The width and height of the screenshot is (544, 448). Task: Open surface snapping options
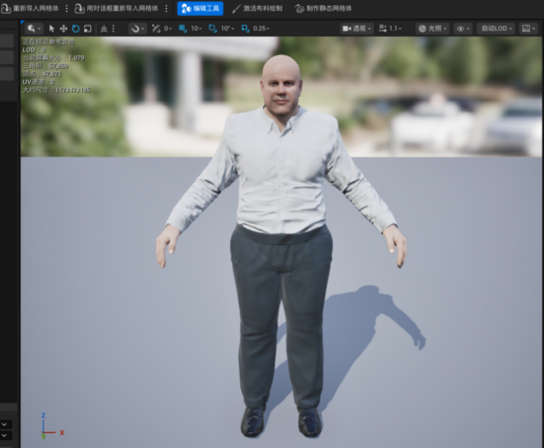[137, 28]
